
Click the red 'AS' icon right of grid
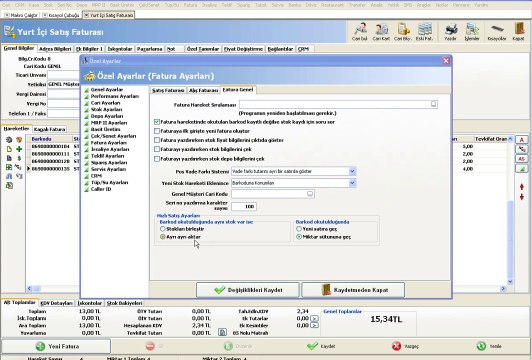click(x=521, y=158)
